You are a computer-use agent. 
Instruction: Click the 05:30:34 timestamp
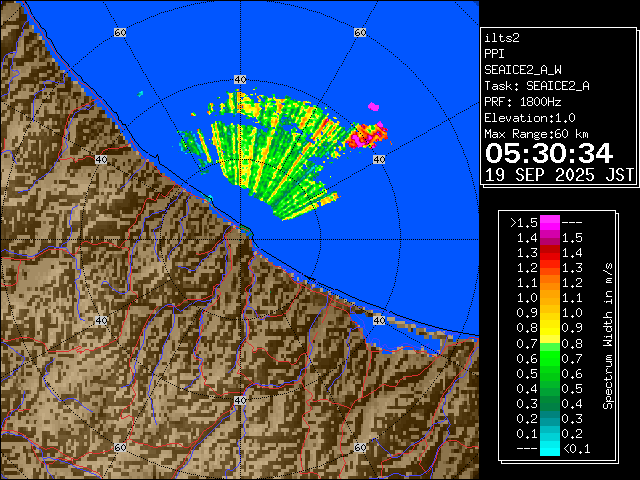548,153
